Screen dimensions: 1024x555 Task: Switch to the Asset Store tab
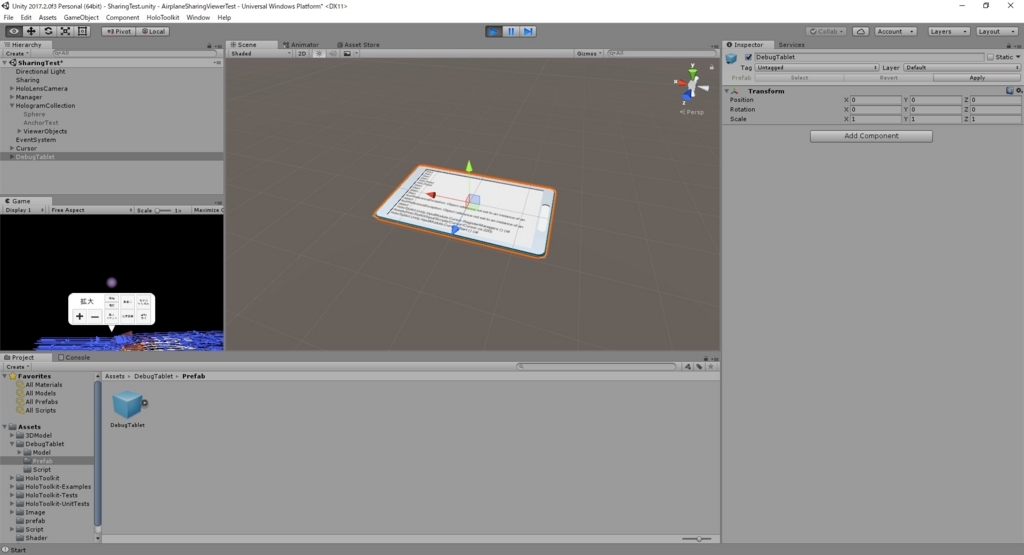[358, 45]
